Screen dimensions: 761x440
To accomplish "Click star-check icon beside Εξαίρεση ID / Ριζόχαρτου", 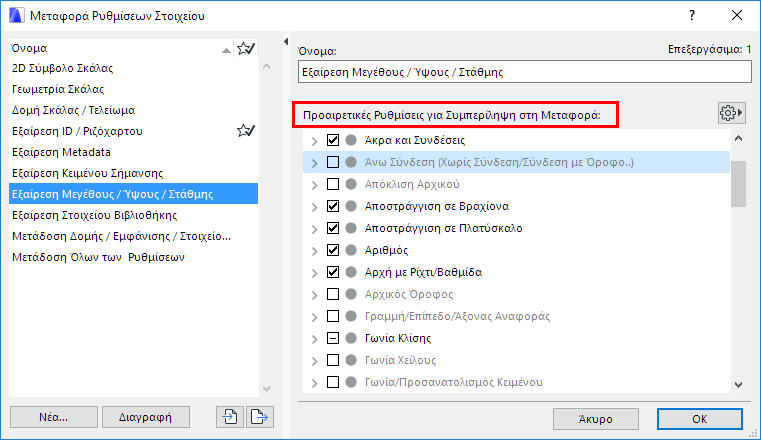I will click(x=246, y=130).
